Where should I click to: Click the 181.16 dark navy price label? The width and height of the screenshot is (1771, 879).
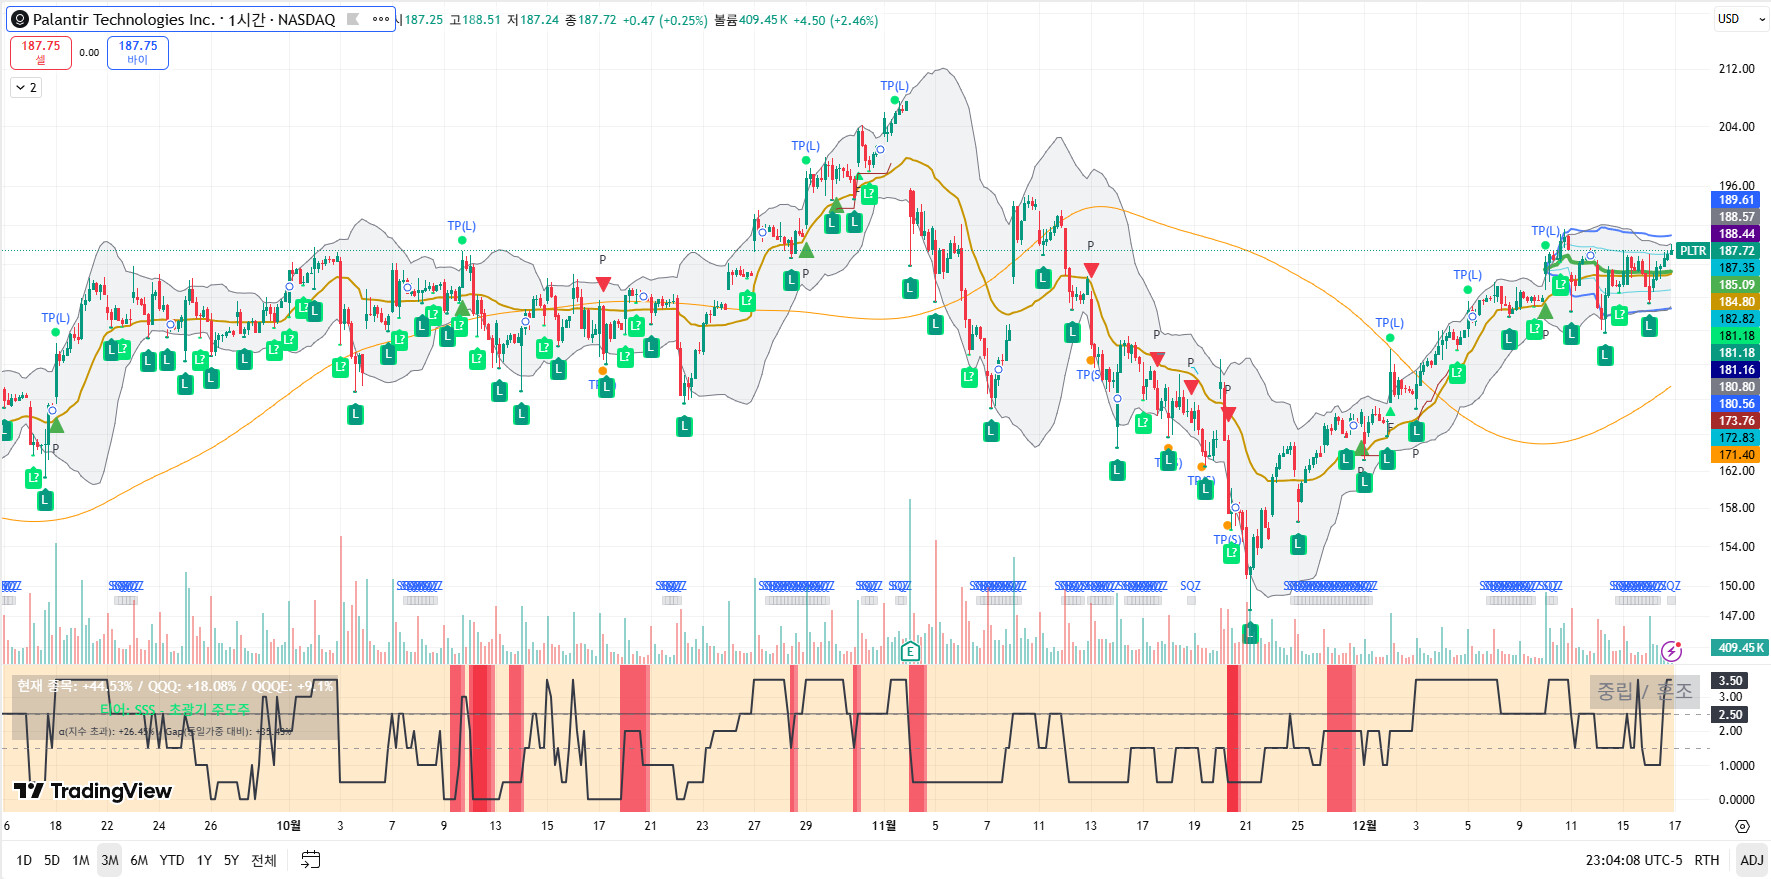(x=1737, y=370)
